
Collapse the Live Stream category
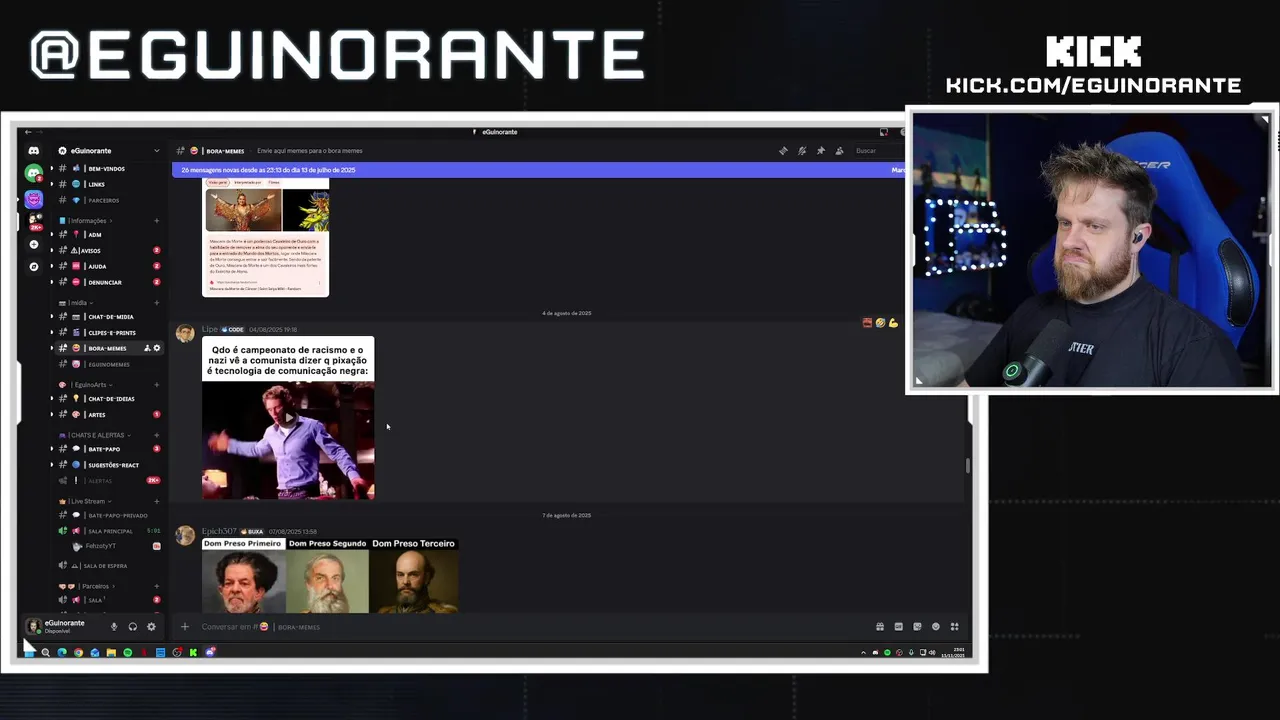point(86,501)
